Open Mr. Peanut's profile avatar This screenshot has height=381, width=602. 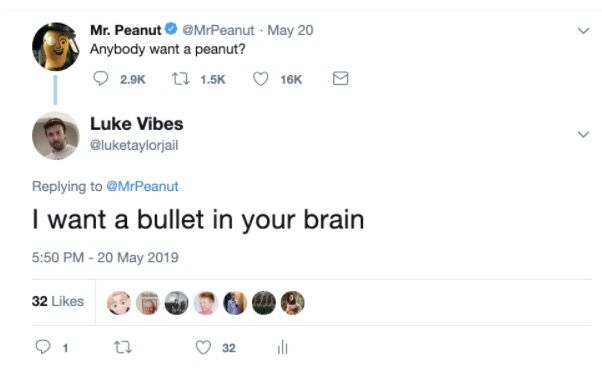56,46
